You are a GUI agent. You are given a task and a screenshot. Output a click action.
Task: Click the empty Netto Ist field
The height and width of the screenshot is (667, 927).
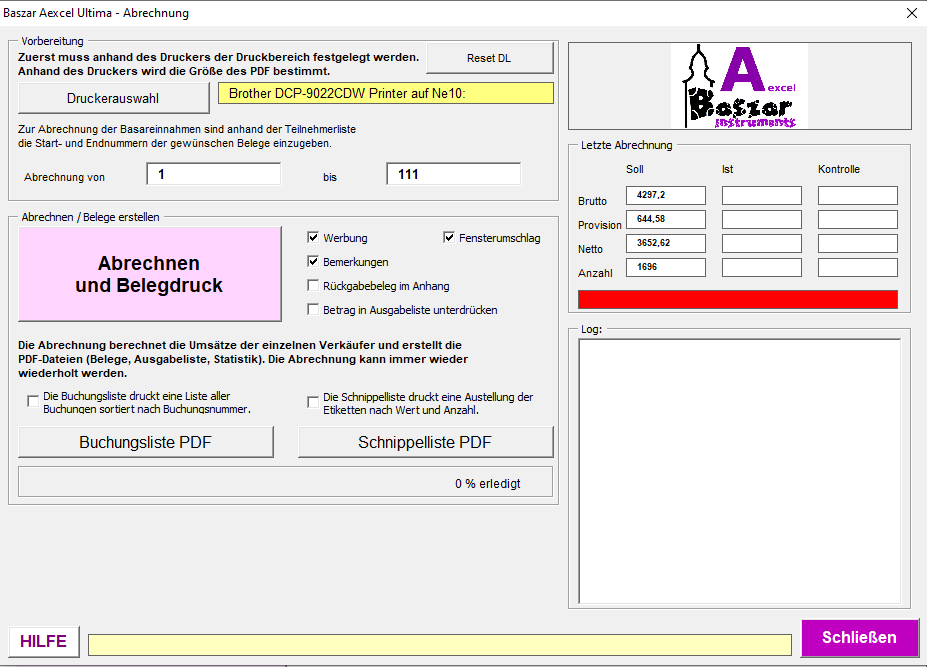point(762,243)
